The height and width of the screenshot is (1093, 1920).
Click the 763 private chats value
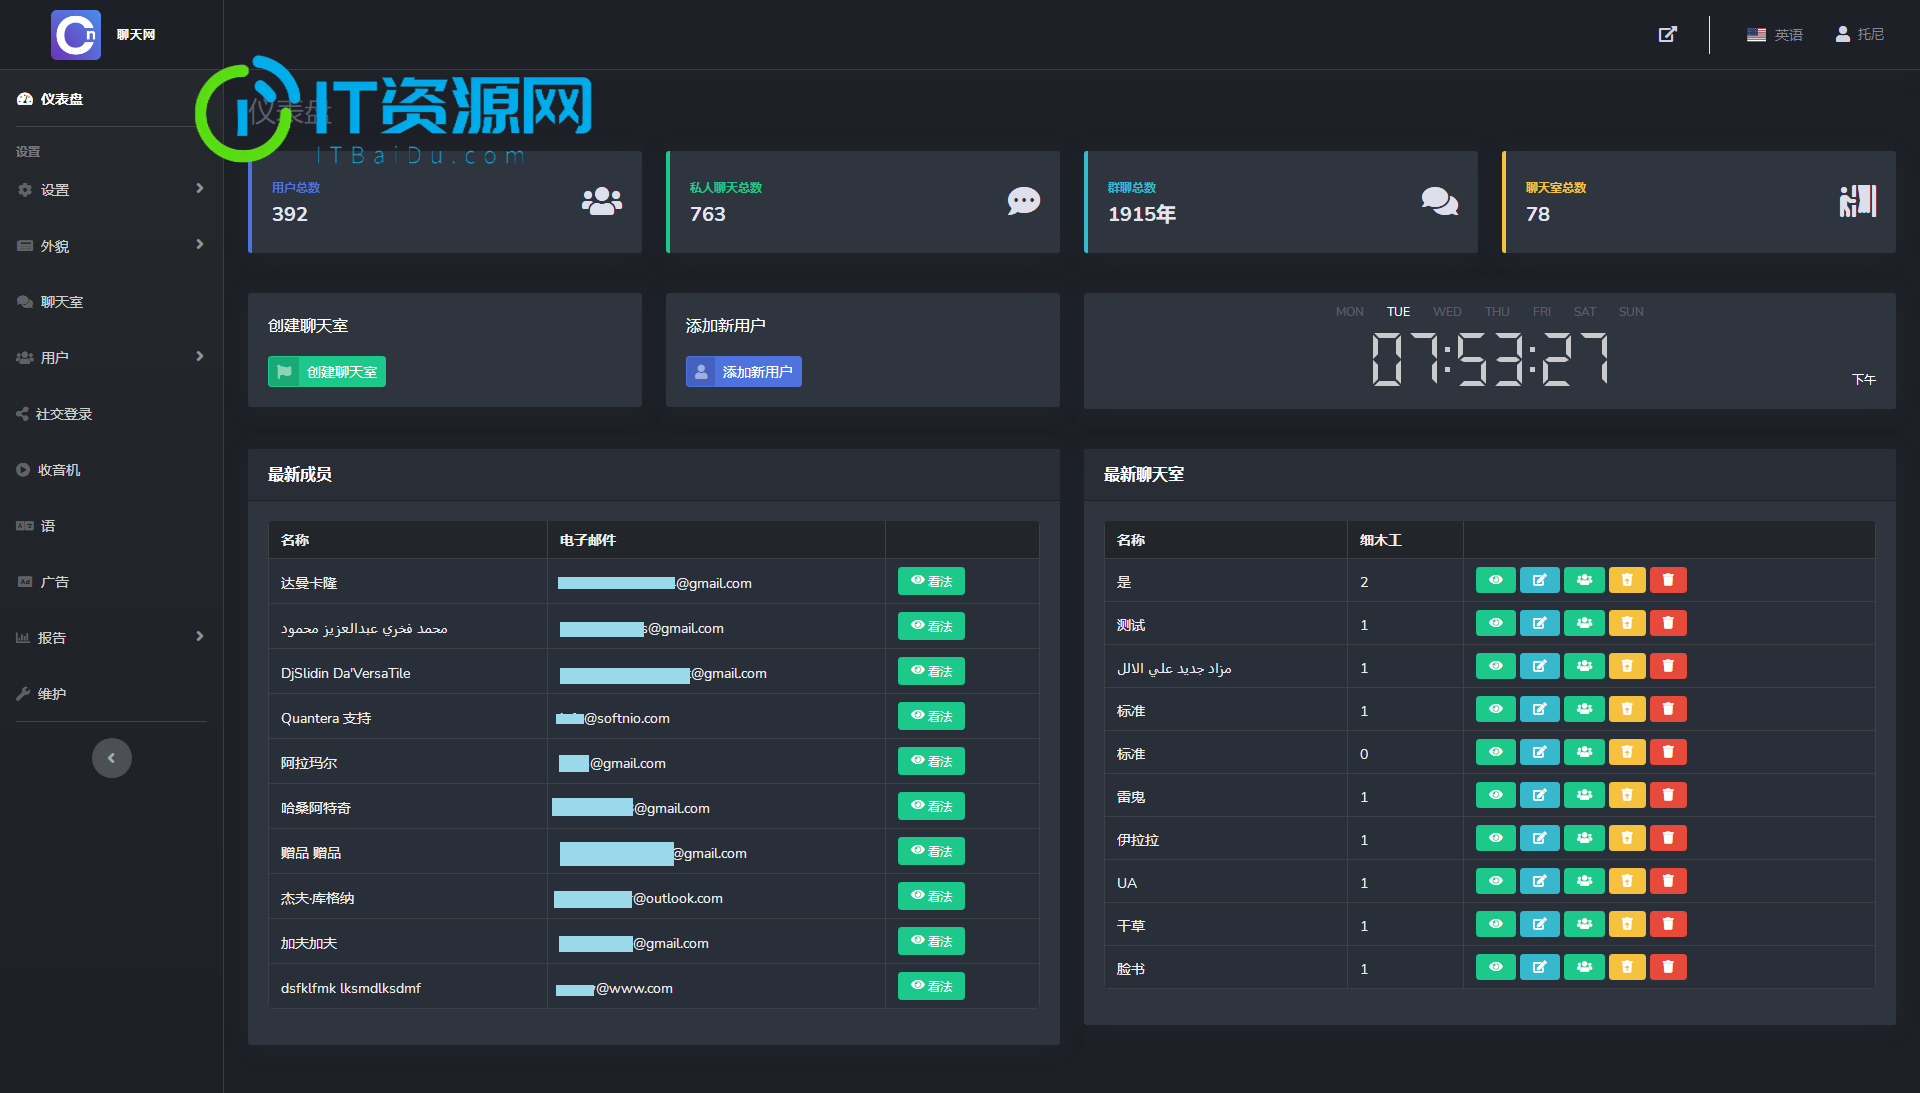point(708,214)
